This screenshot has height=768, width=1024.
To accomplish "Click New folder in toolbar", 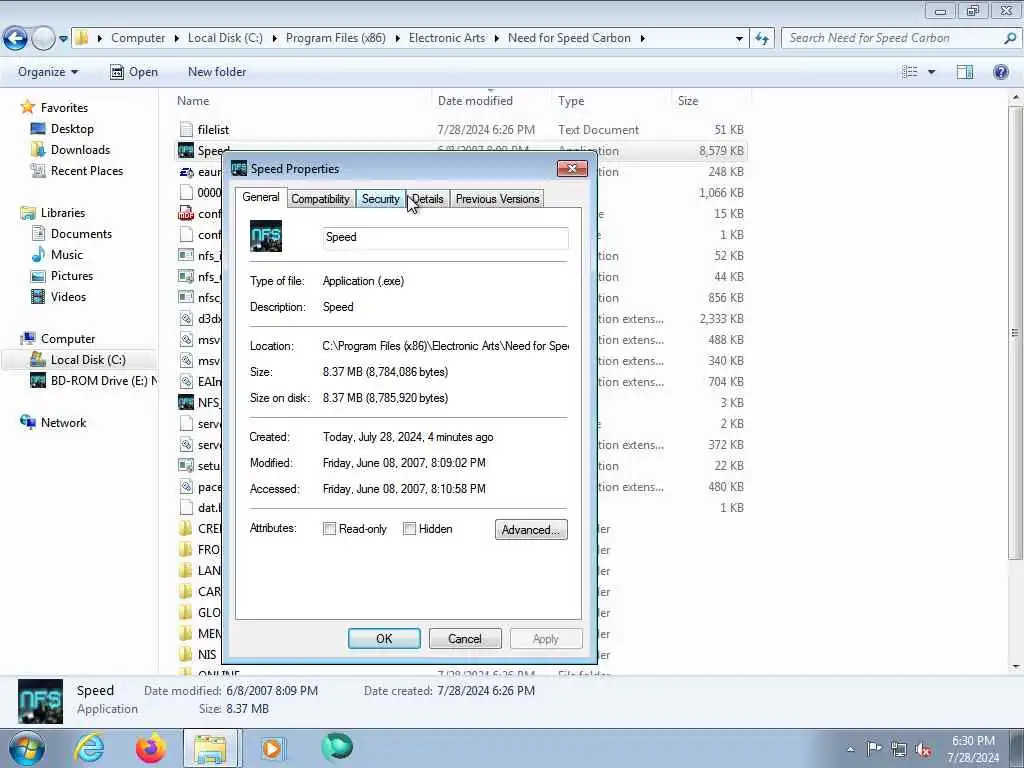I will (217, 72).
